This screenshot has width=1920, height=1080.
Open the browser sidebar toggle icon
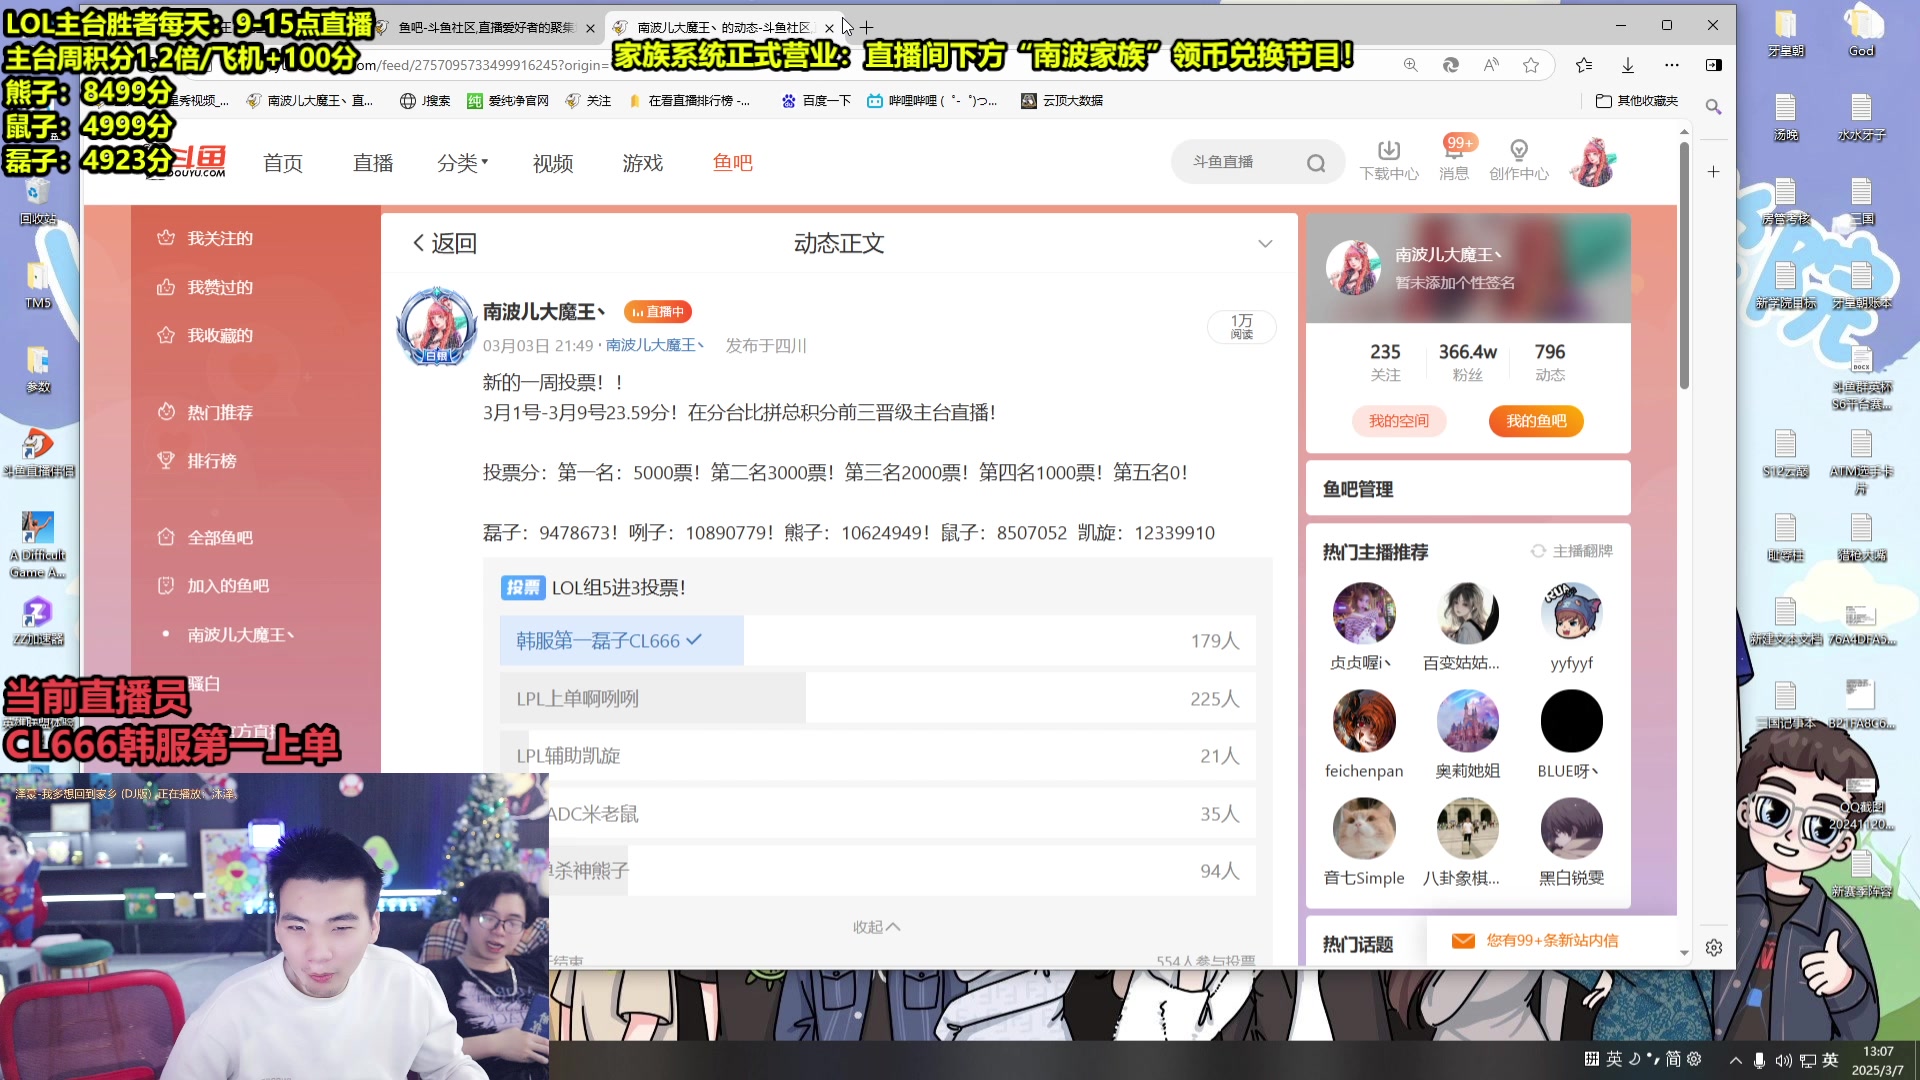[x=1713, y=65]
